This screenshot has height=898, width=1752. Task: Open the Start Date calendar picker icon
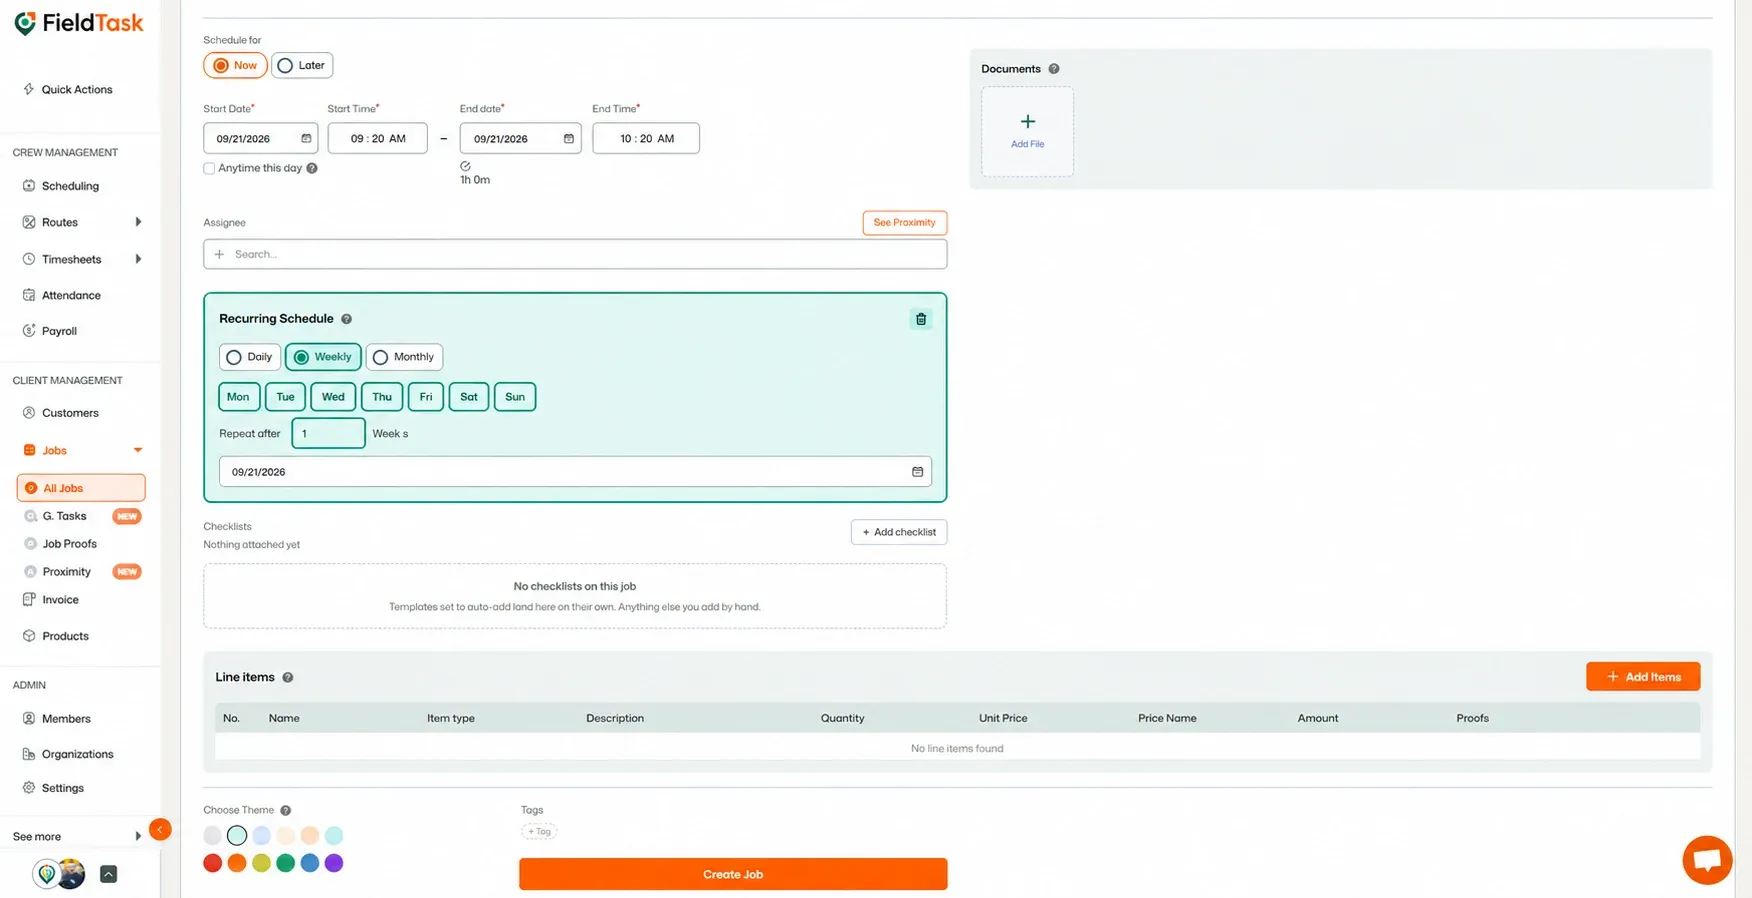pos(306,138)
